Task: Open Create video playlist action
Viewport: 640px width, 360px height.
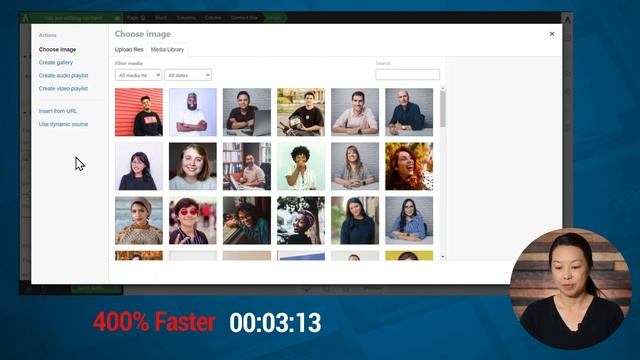Action: tap(63, 89)
